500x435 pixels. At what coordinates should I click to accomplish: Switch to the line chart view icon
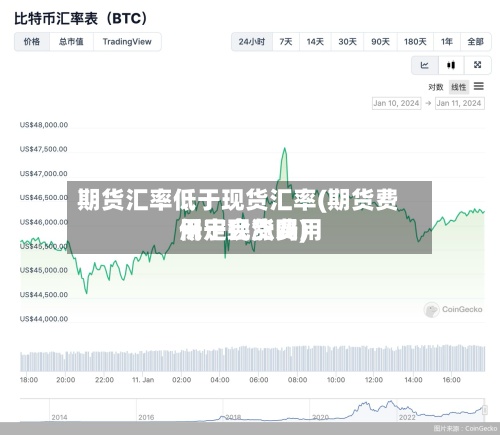tap(425, 65)
